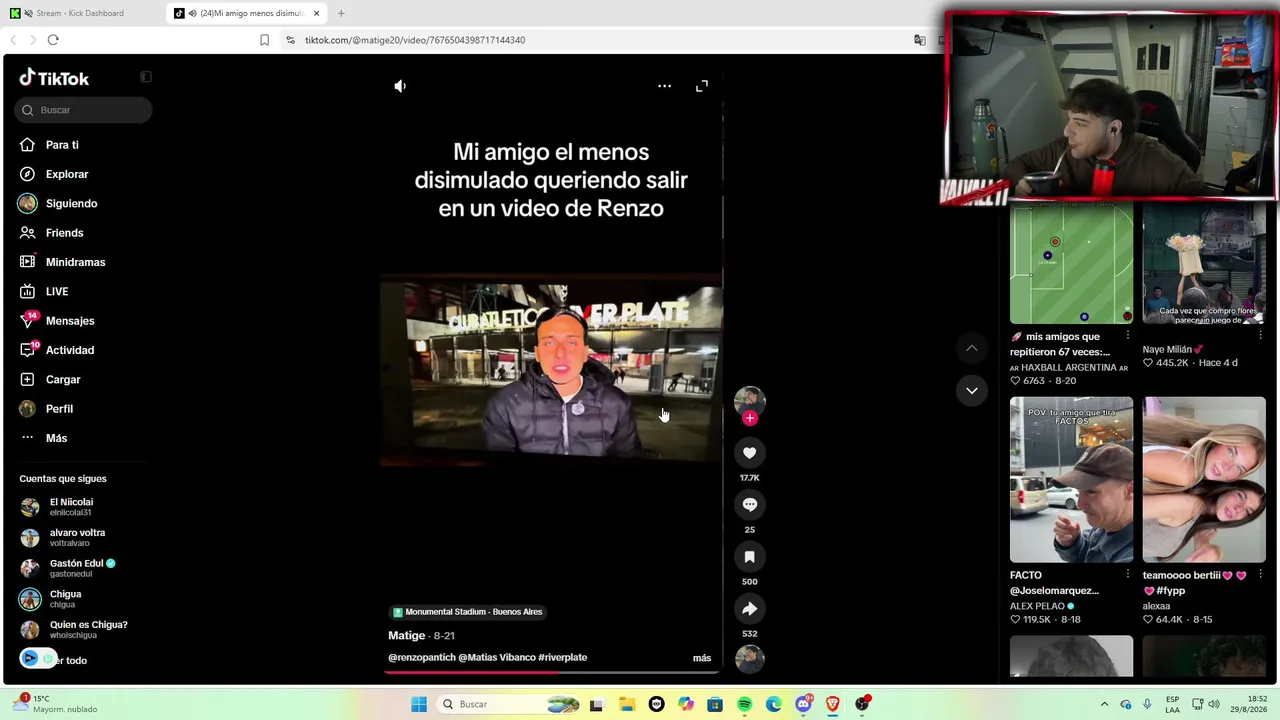Open the teamoooo bertiii video thumbnail
Image resolution: width=1280 pixels, height=720 pixels.
(1204, 480)
